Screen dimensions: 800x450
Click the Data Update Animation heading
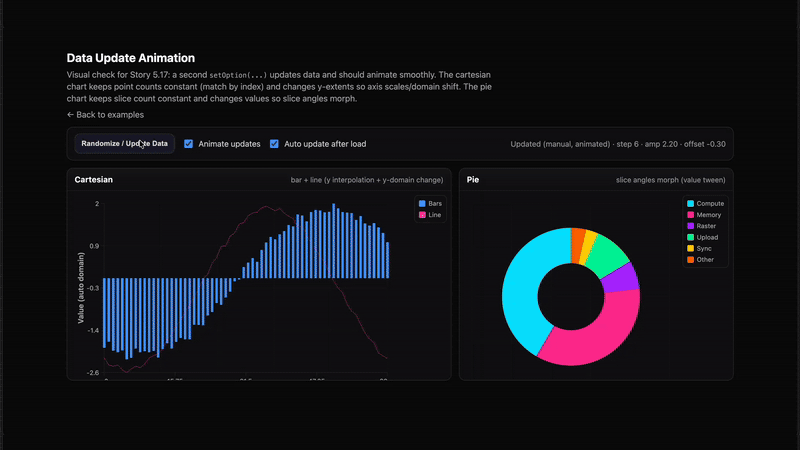click(130, 59)
